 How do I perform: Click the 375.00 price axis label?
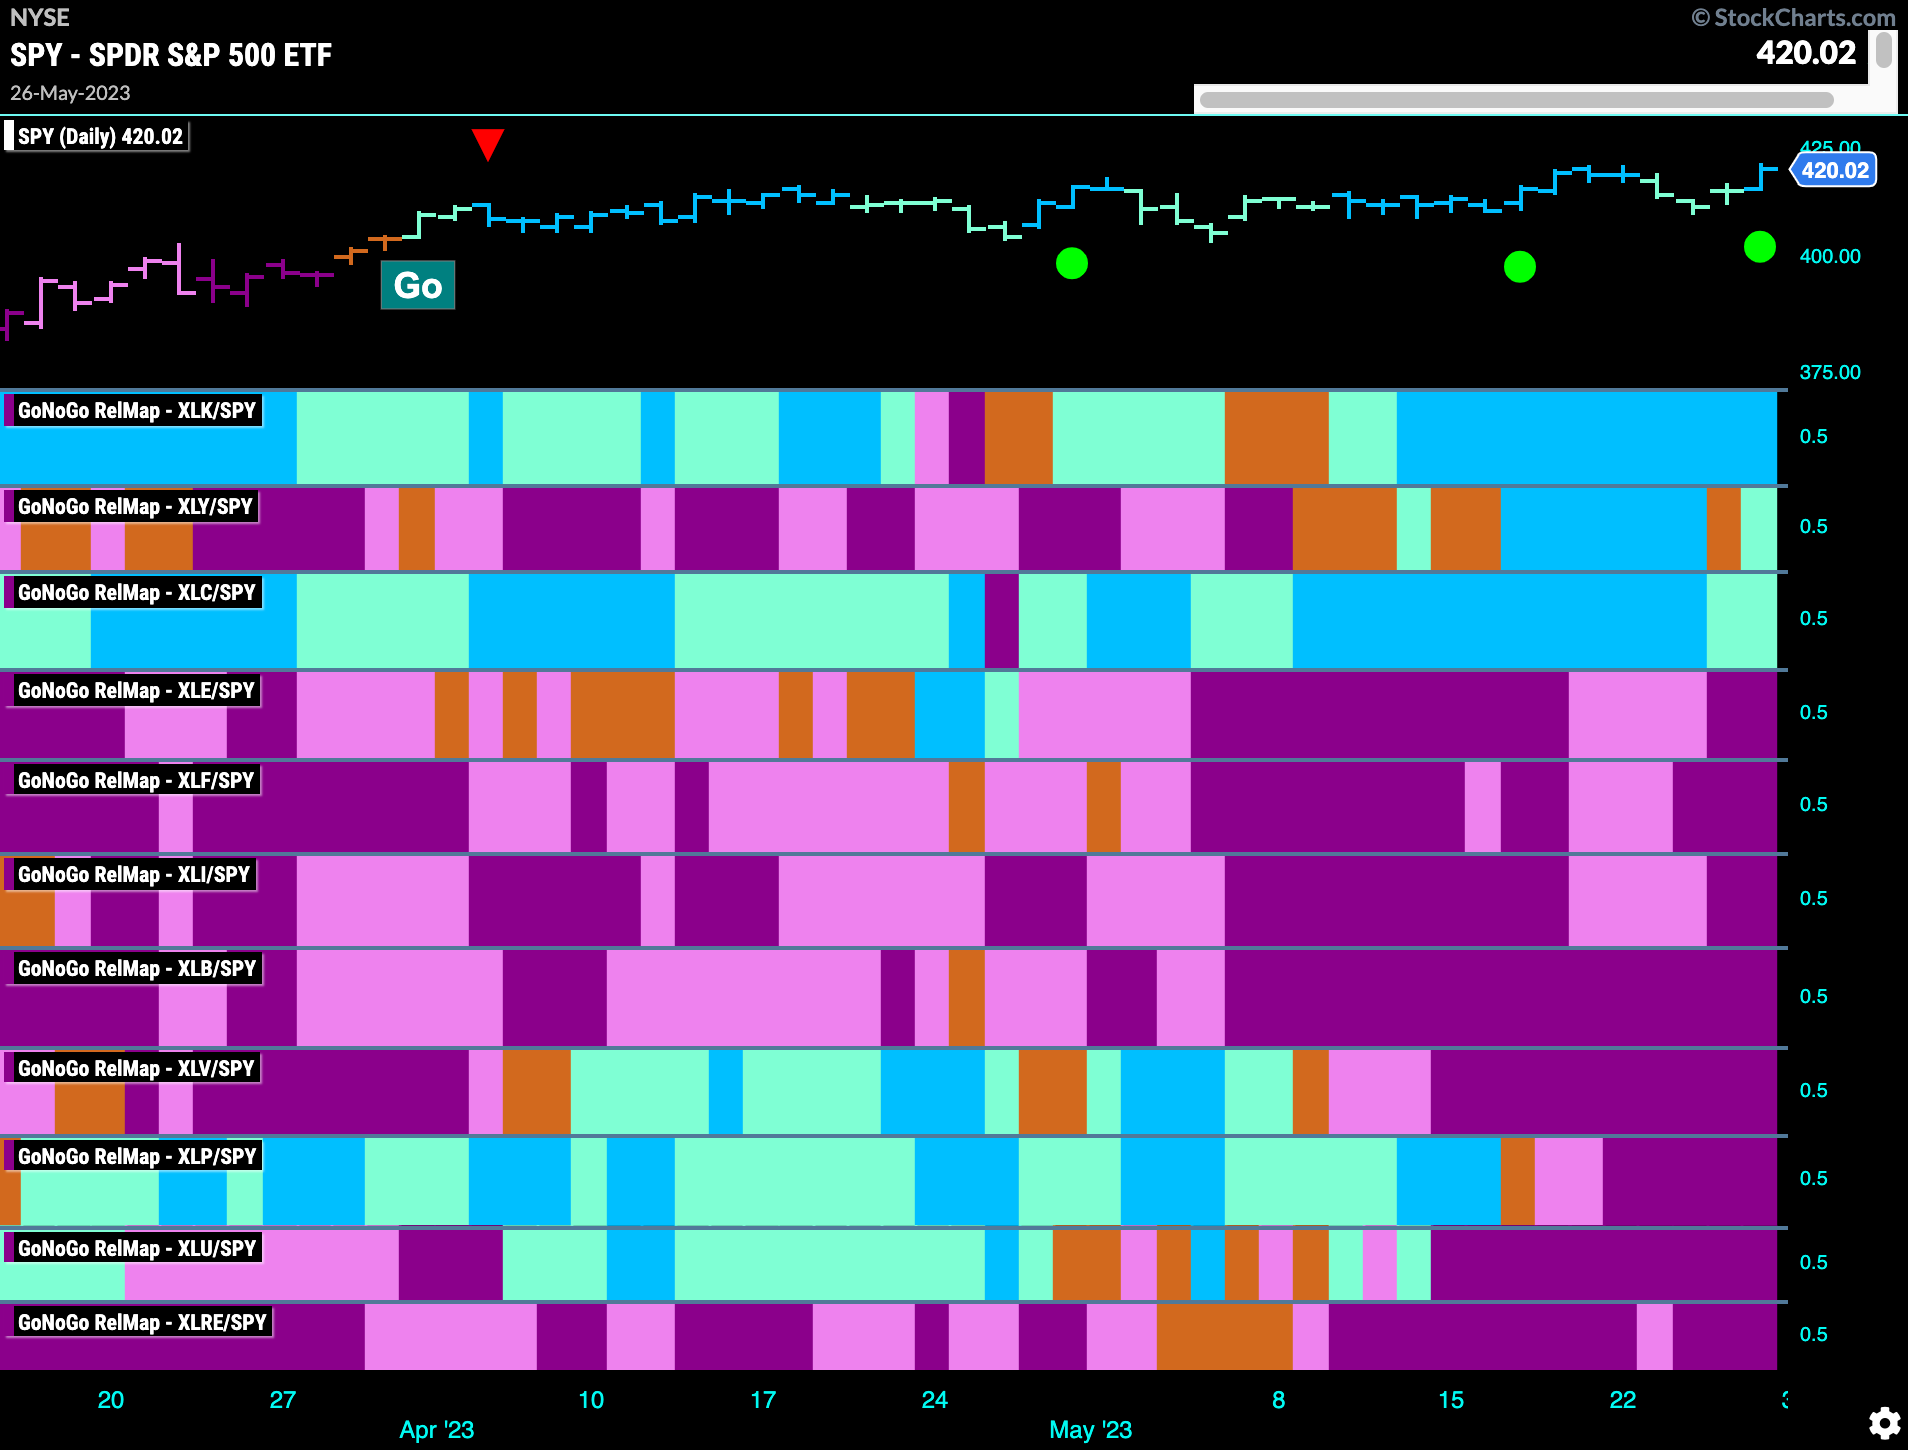click(1830, 372)
